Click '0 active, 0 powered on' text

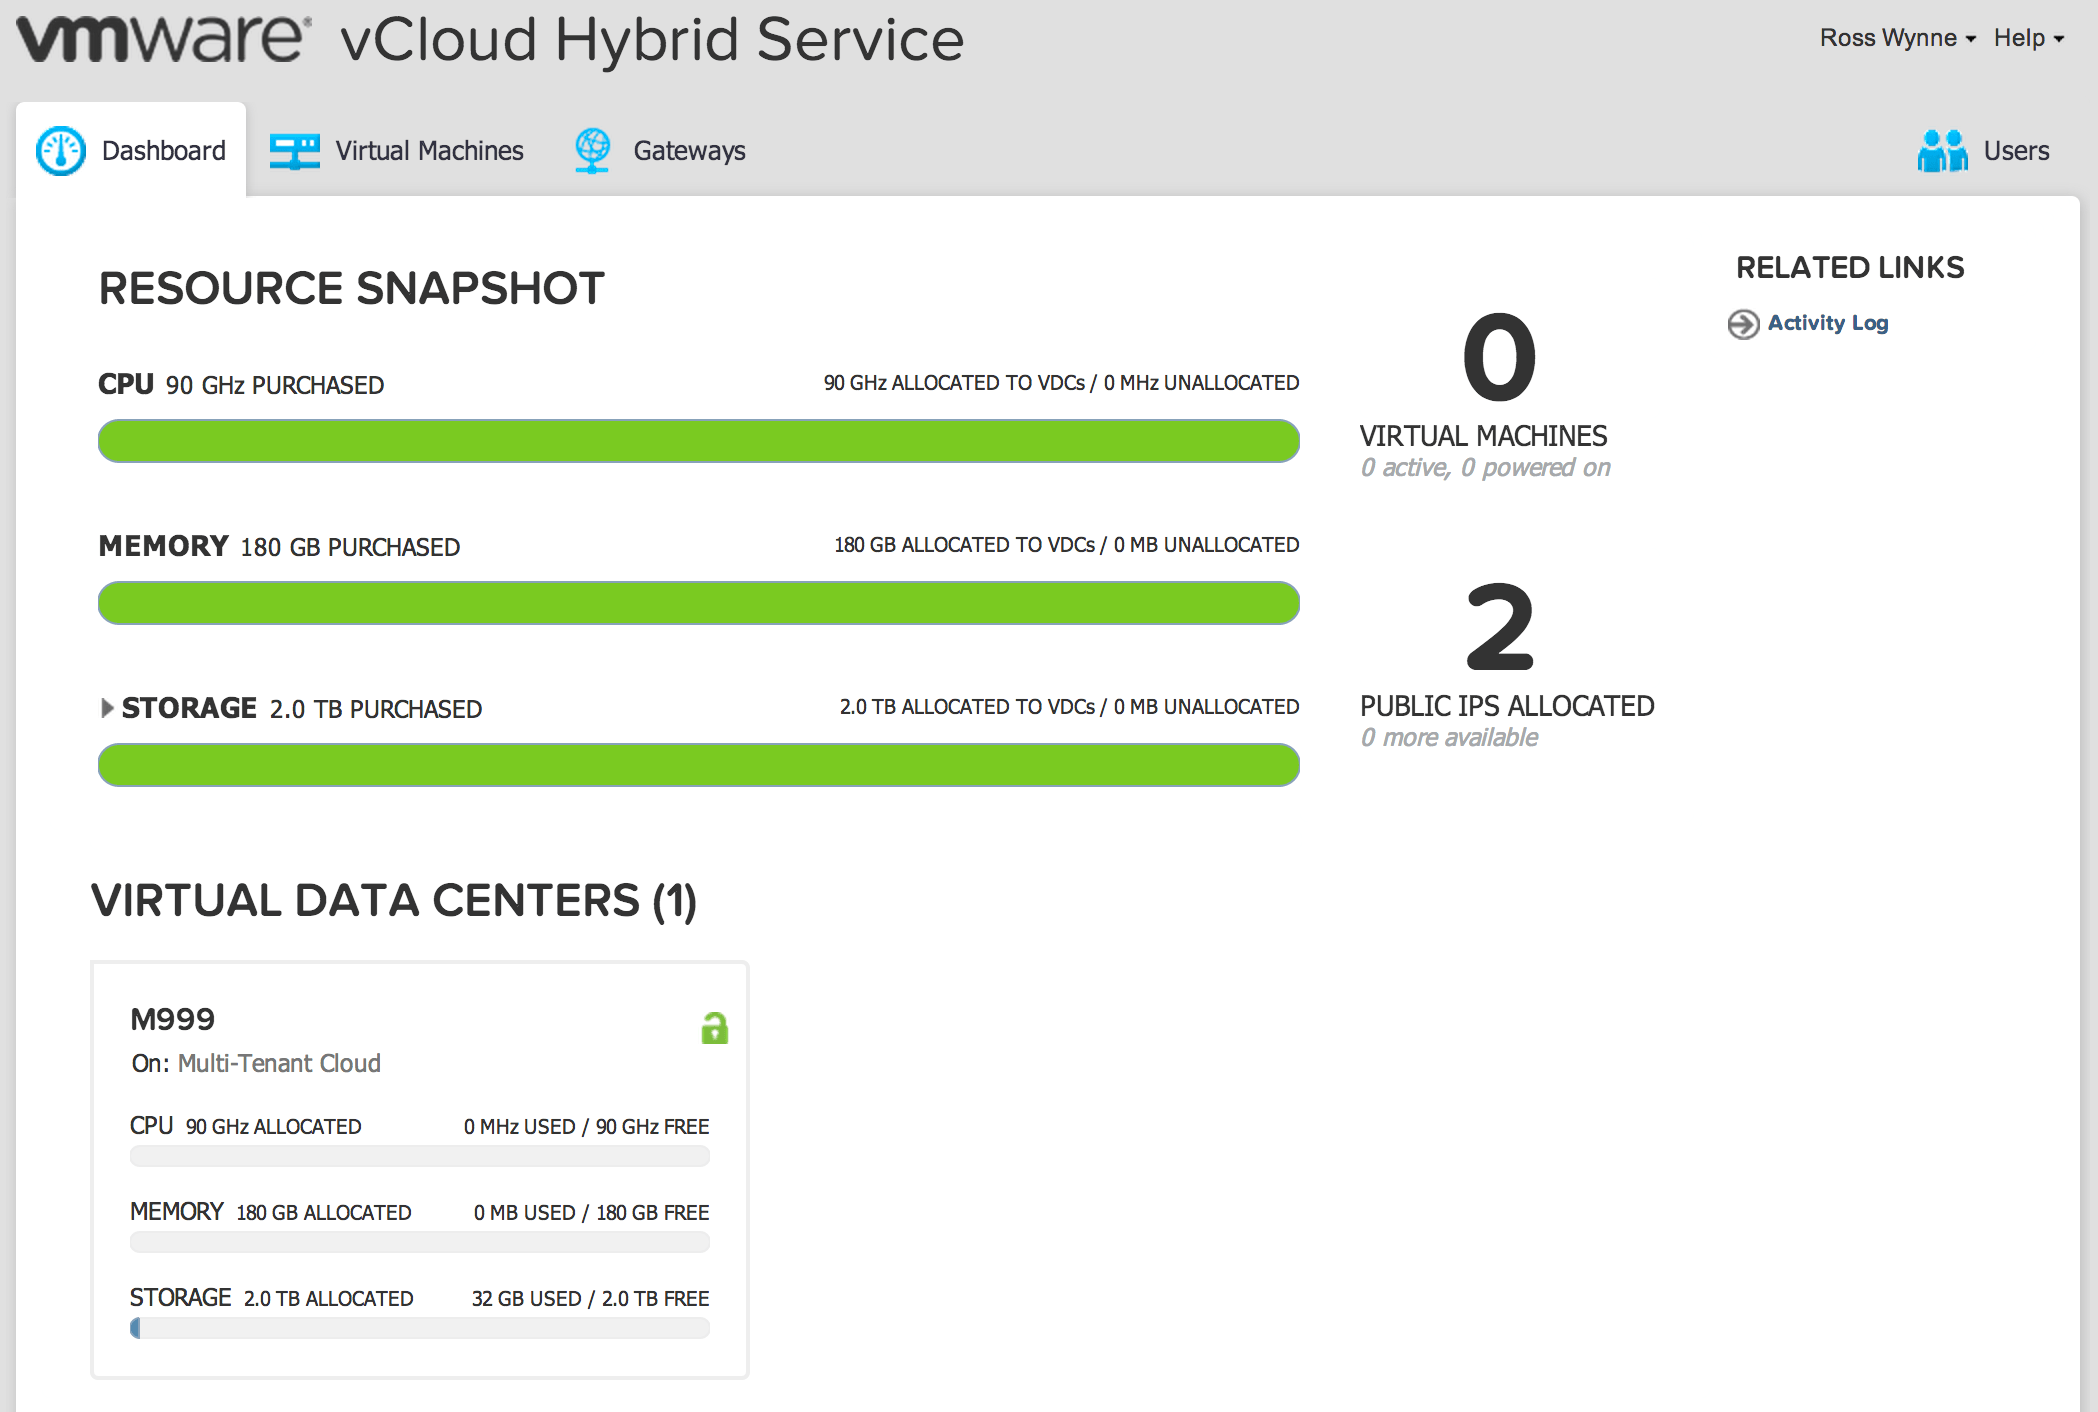pos(1485,467)
